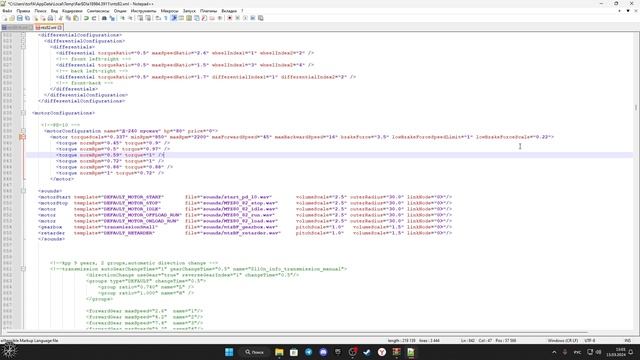Click the Stop Recording macro icon
Screen dimensions: 640x360
[237, 18]
